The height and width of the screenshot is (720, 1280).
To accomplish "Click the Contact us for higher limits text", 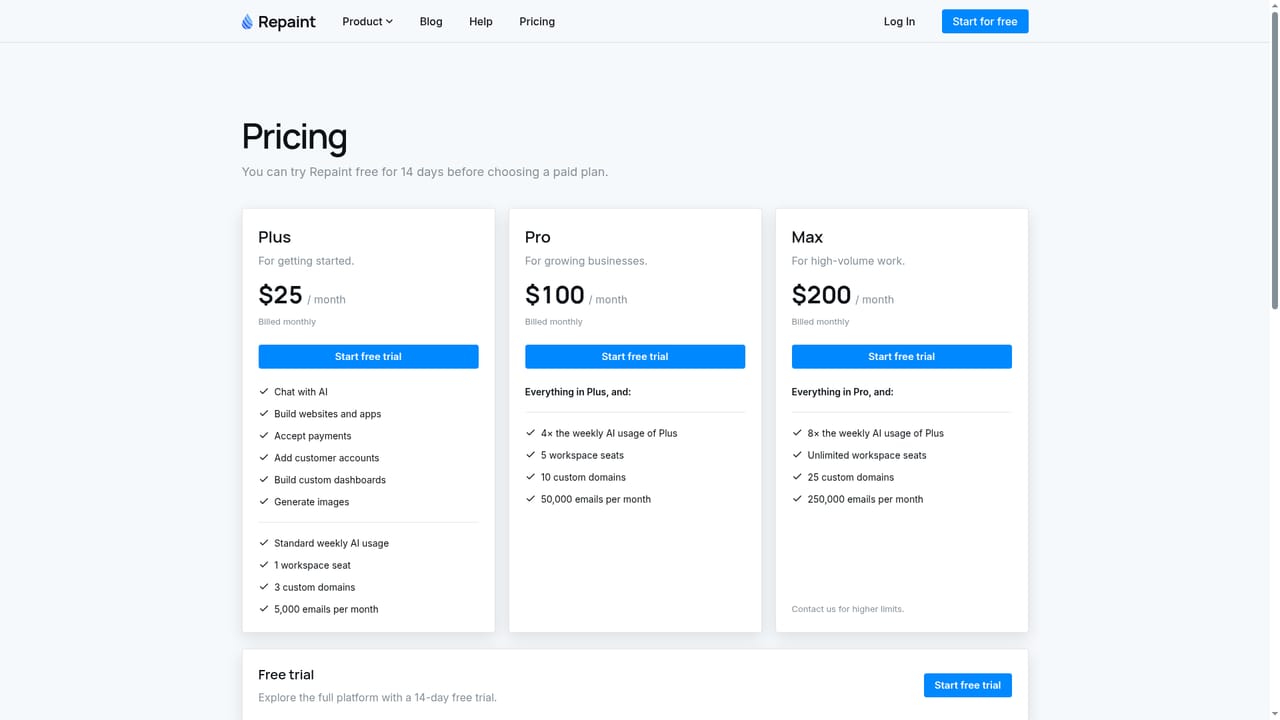I will [848, 609].
